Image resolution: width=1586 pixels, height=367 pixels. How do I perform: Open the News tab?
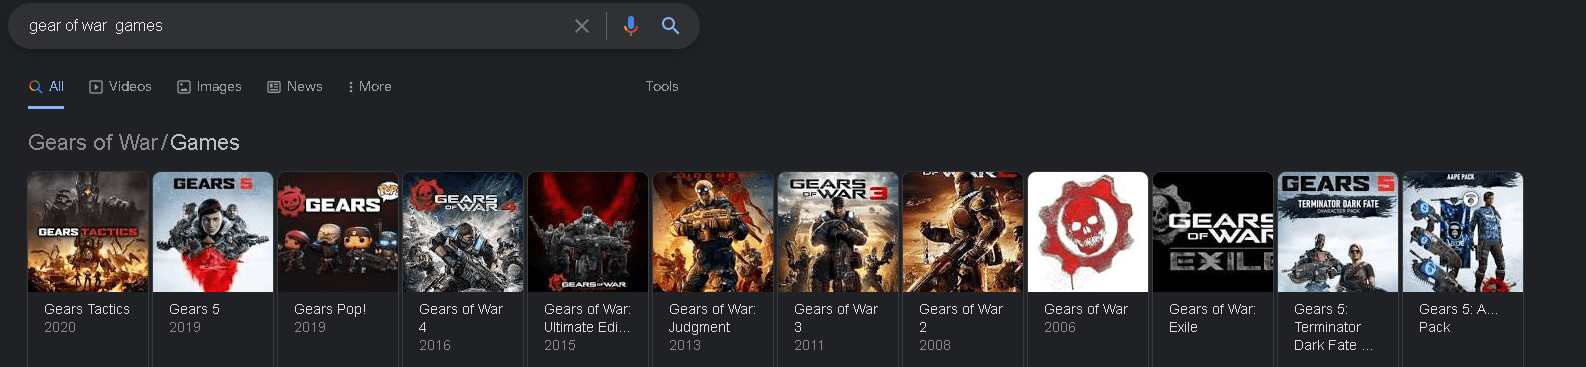294,87
